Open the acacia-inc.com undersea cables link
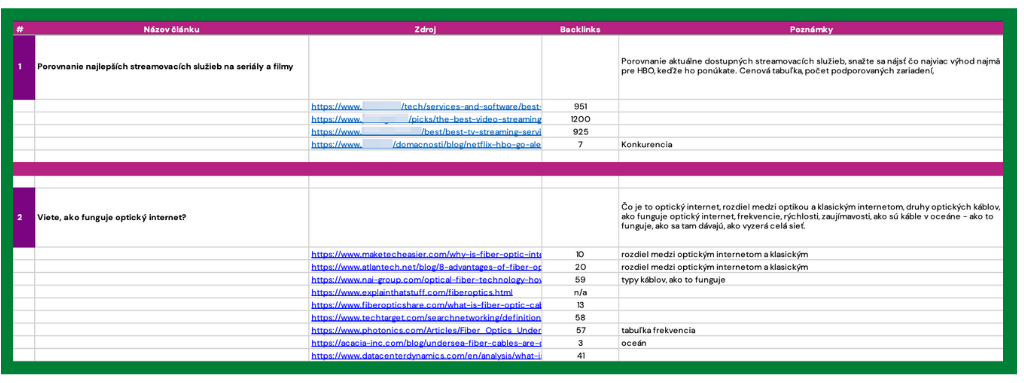Screen dimensions: 1024x383 [426, 342]
